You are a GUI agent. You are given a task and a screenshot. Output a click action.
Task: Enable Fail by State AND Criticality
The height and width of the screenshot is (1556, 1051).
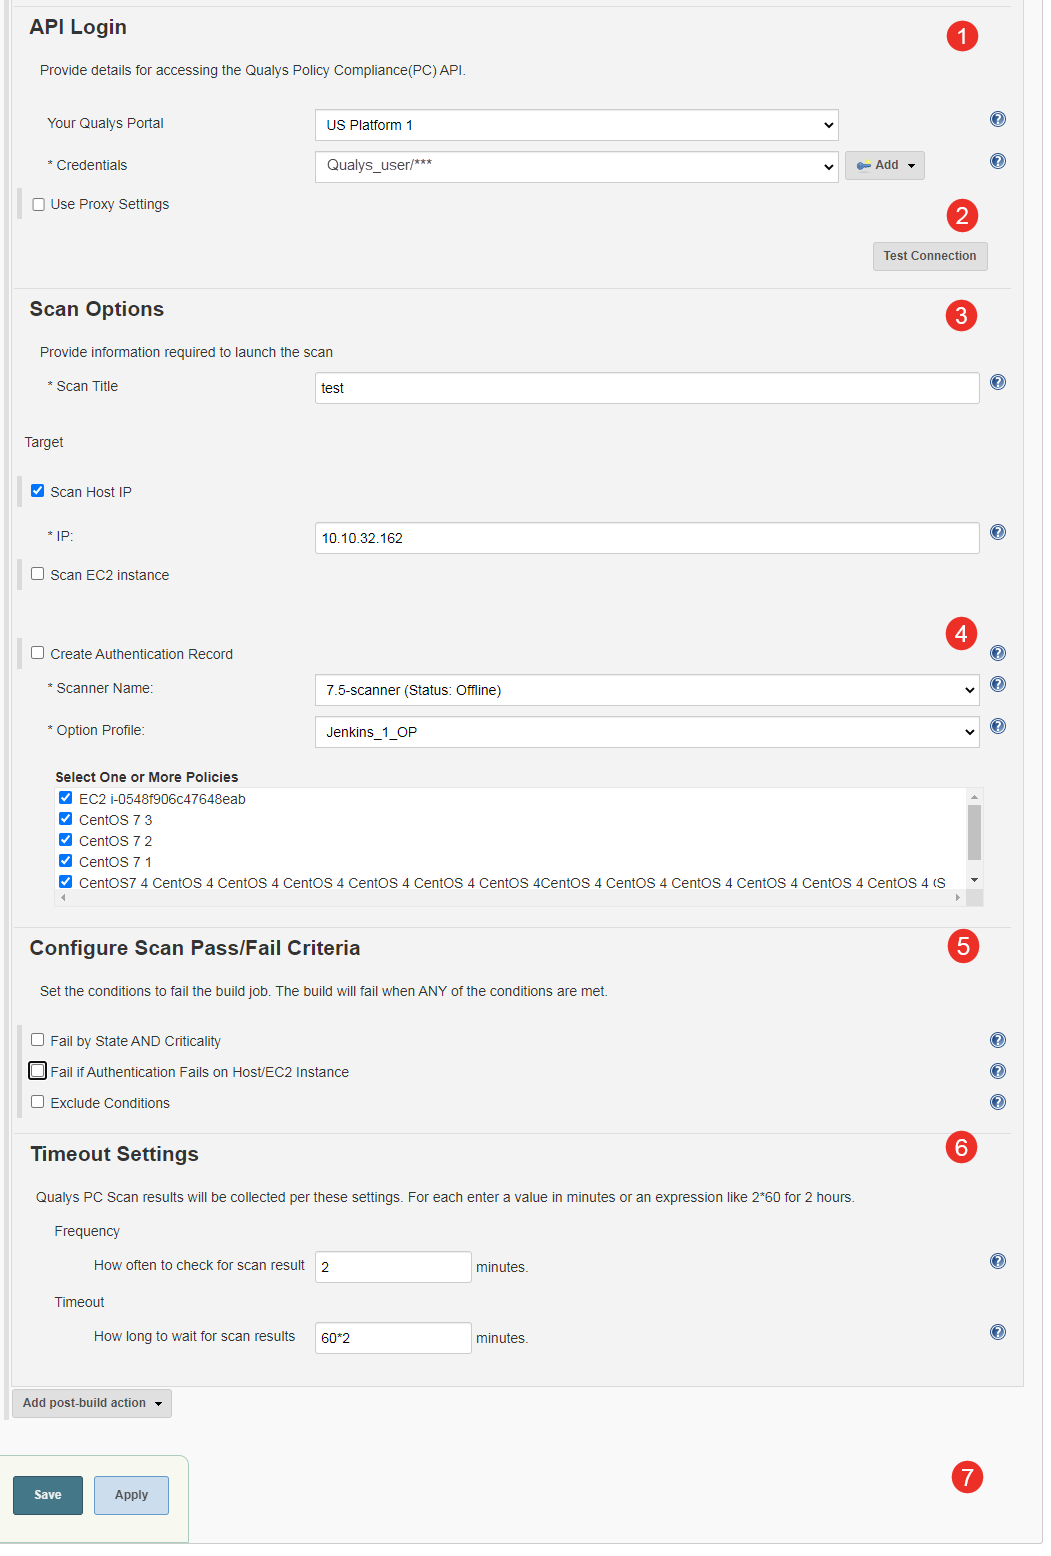coord(38,1040)
